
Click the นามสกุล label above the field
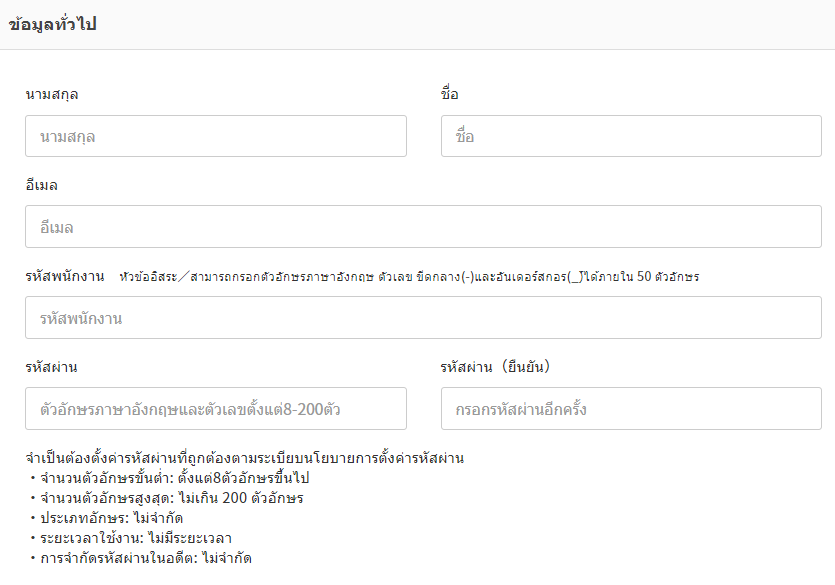coord(52,94)
